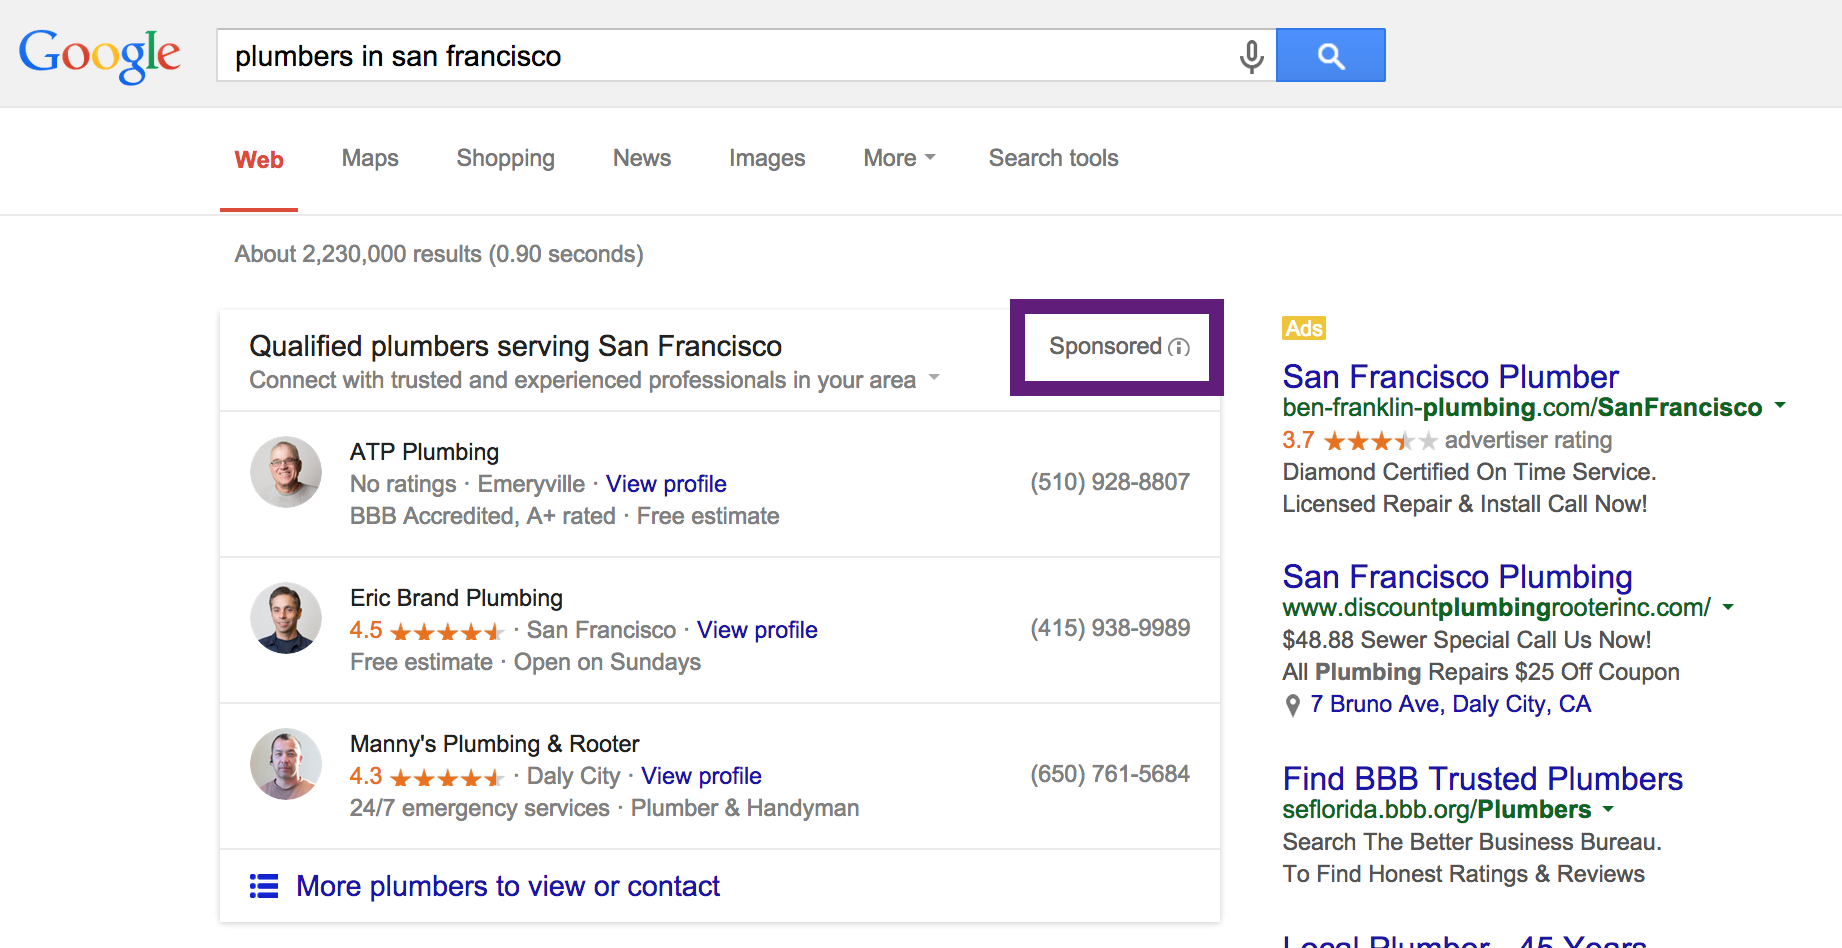
Task: Expand the arrow after 'professionals in your area'
Action: [x=934, y=378]
